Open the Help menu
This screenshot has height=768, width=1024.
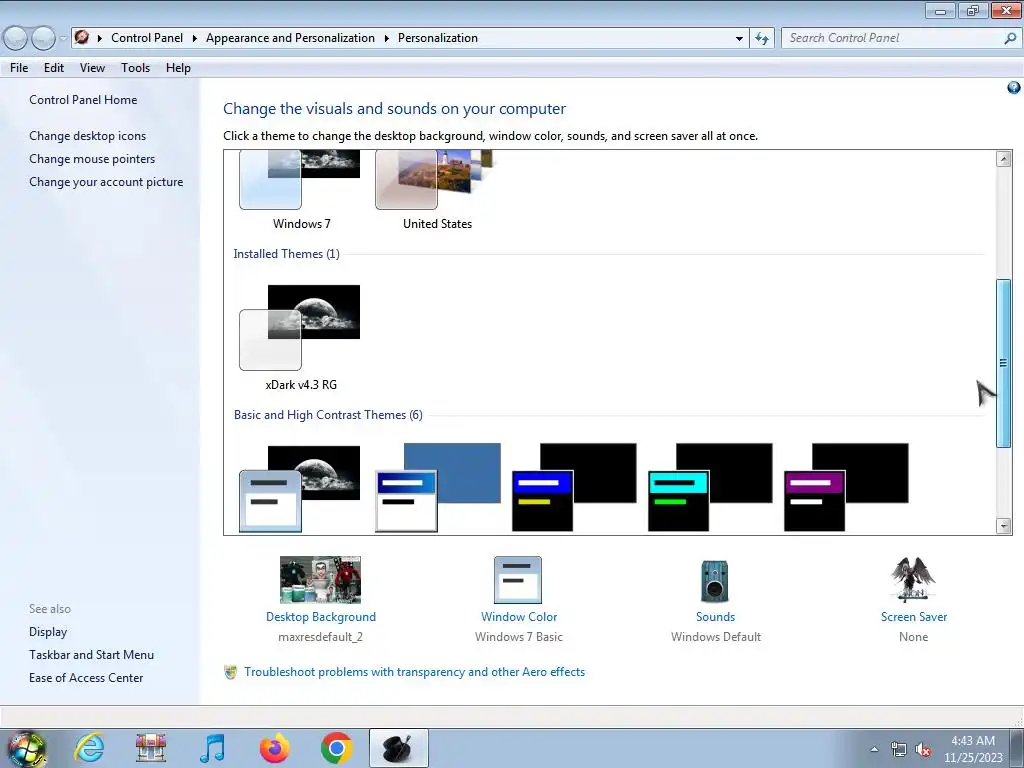(x=178, y=68)
